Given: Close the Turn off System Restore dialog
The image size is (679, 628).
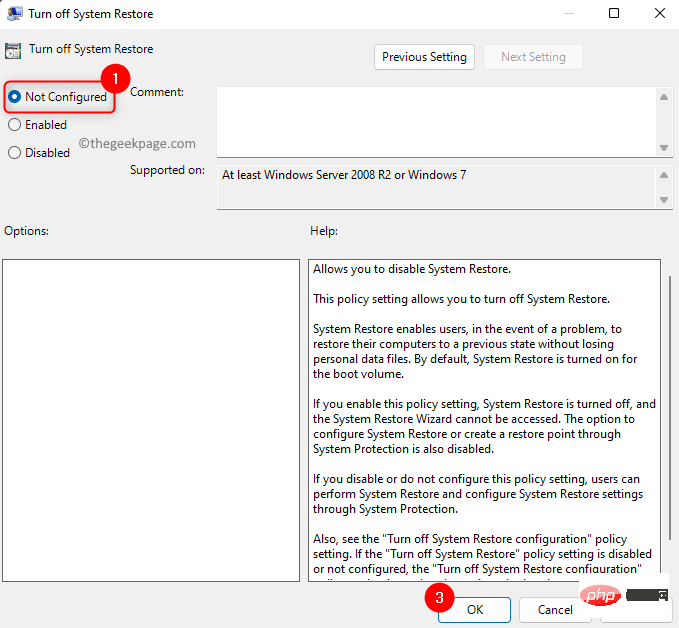Looking at the screenshot, I should (x=660, y=13).
